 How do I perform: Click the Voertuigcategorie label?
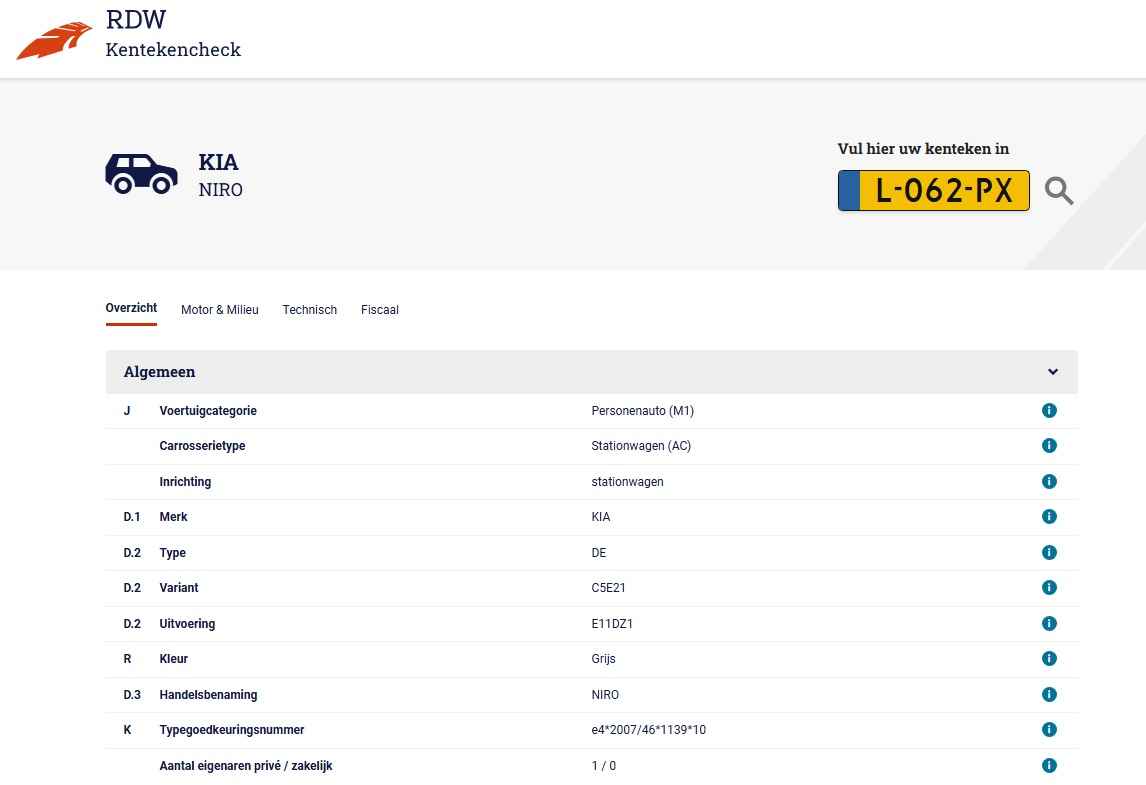(208, 411)
